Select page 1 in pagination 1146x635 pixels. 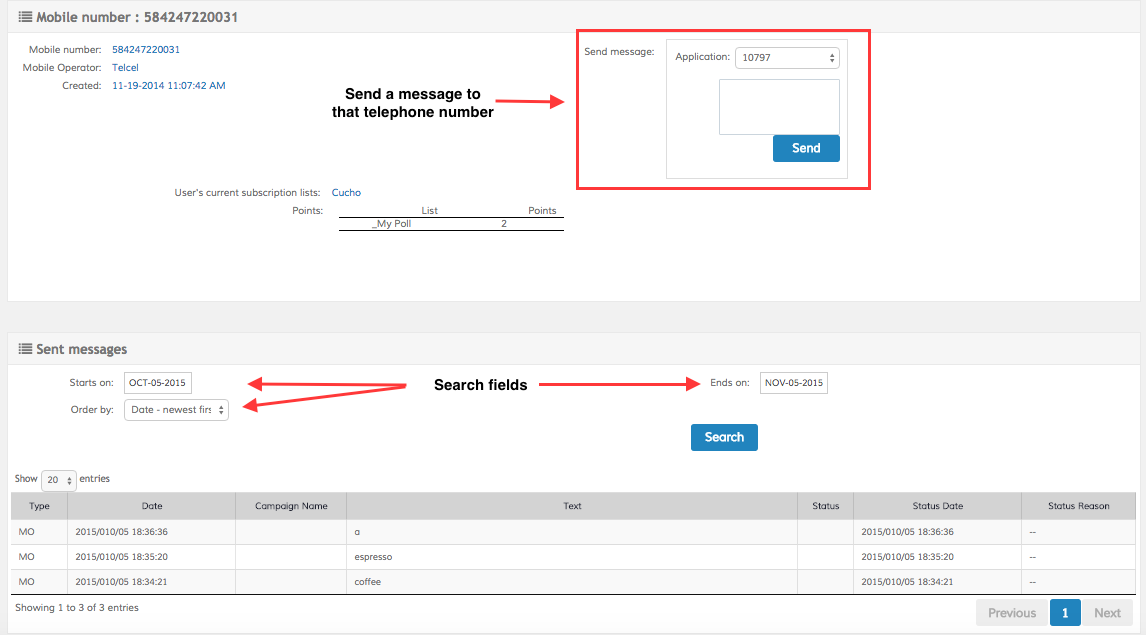coord(1065,613)
